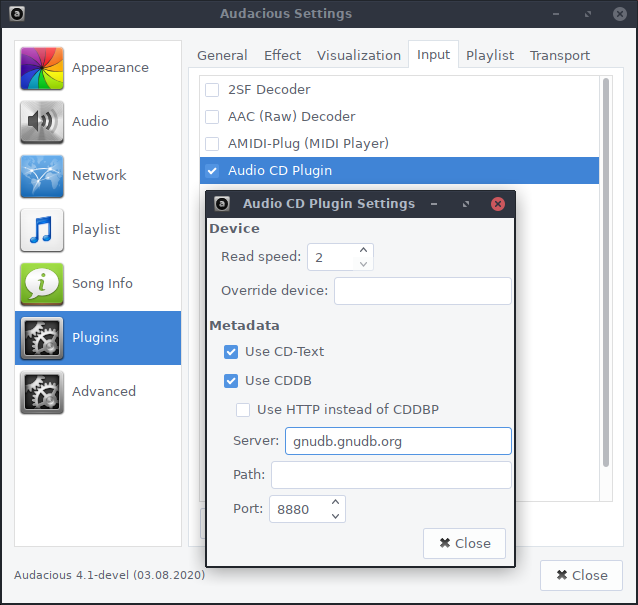The width and height of the screenshot is (638, 605).
Task: Close the Audio CD Plugin Settings dialog
Action: pos(464,543)
